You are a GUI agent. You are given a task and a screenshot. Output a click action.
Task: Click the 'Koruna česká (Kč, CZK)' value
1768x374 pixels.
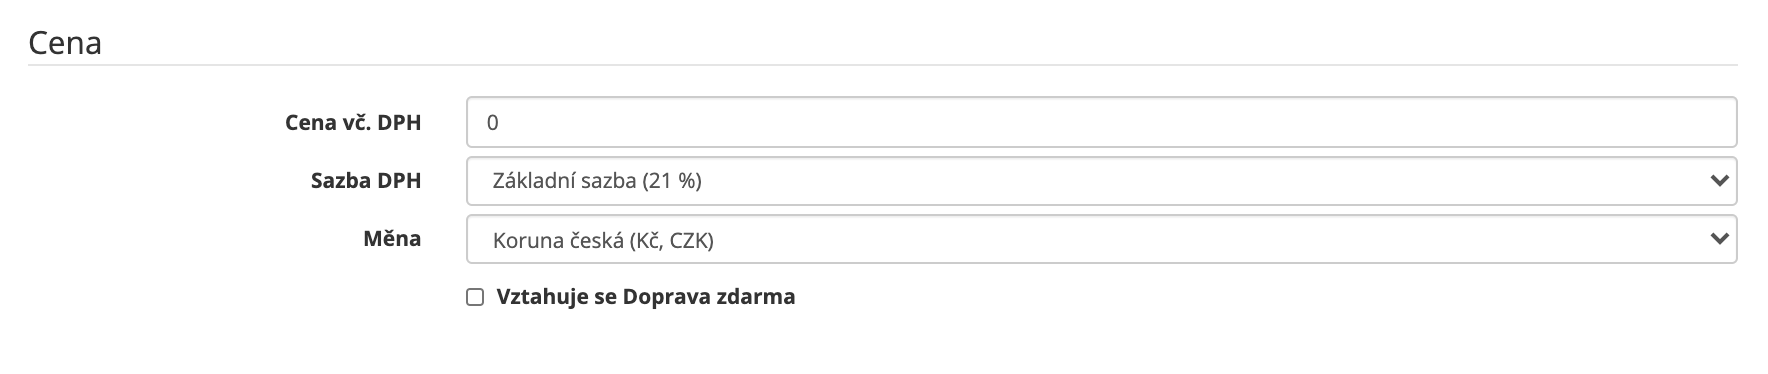click(603, 240)
